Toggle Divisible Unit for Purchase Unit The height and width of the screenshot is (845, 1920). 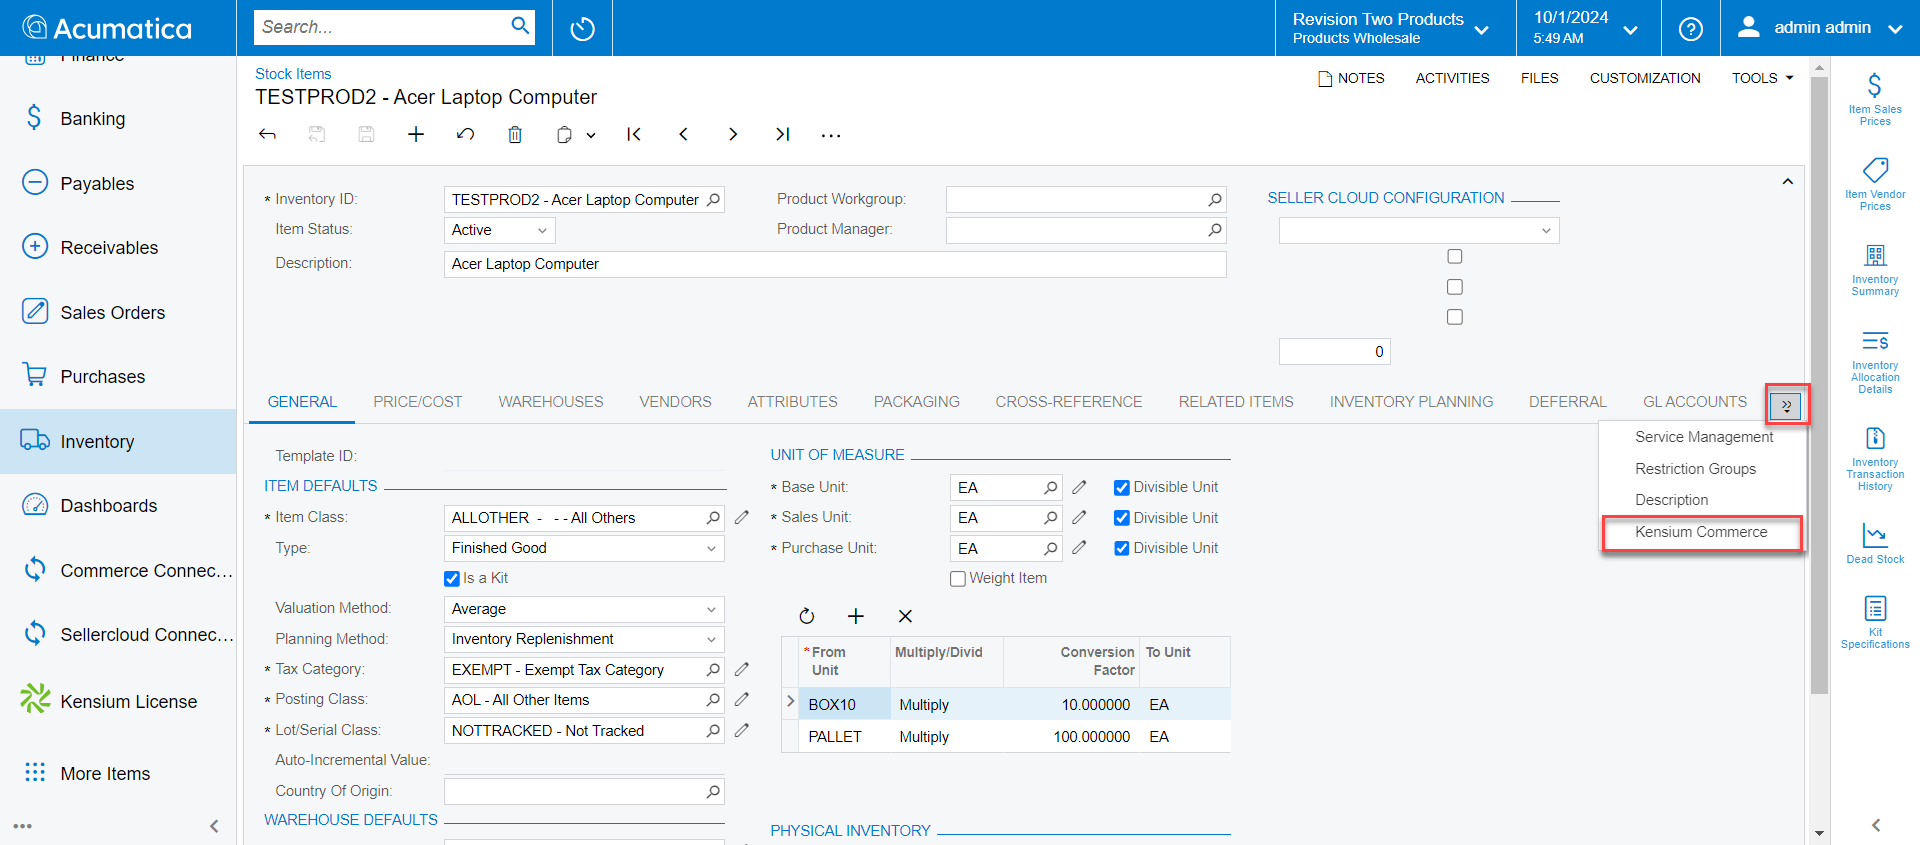[x=1122, y=548]
